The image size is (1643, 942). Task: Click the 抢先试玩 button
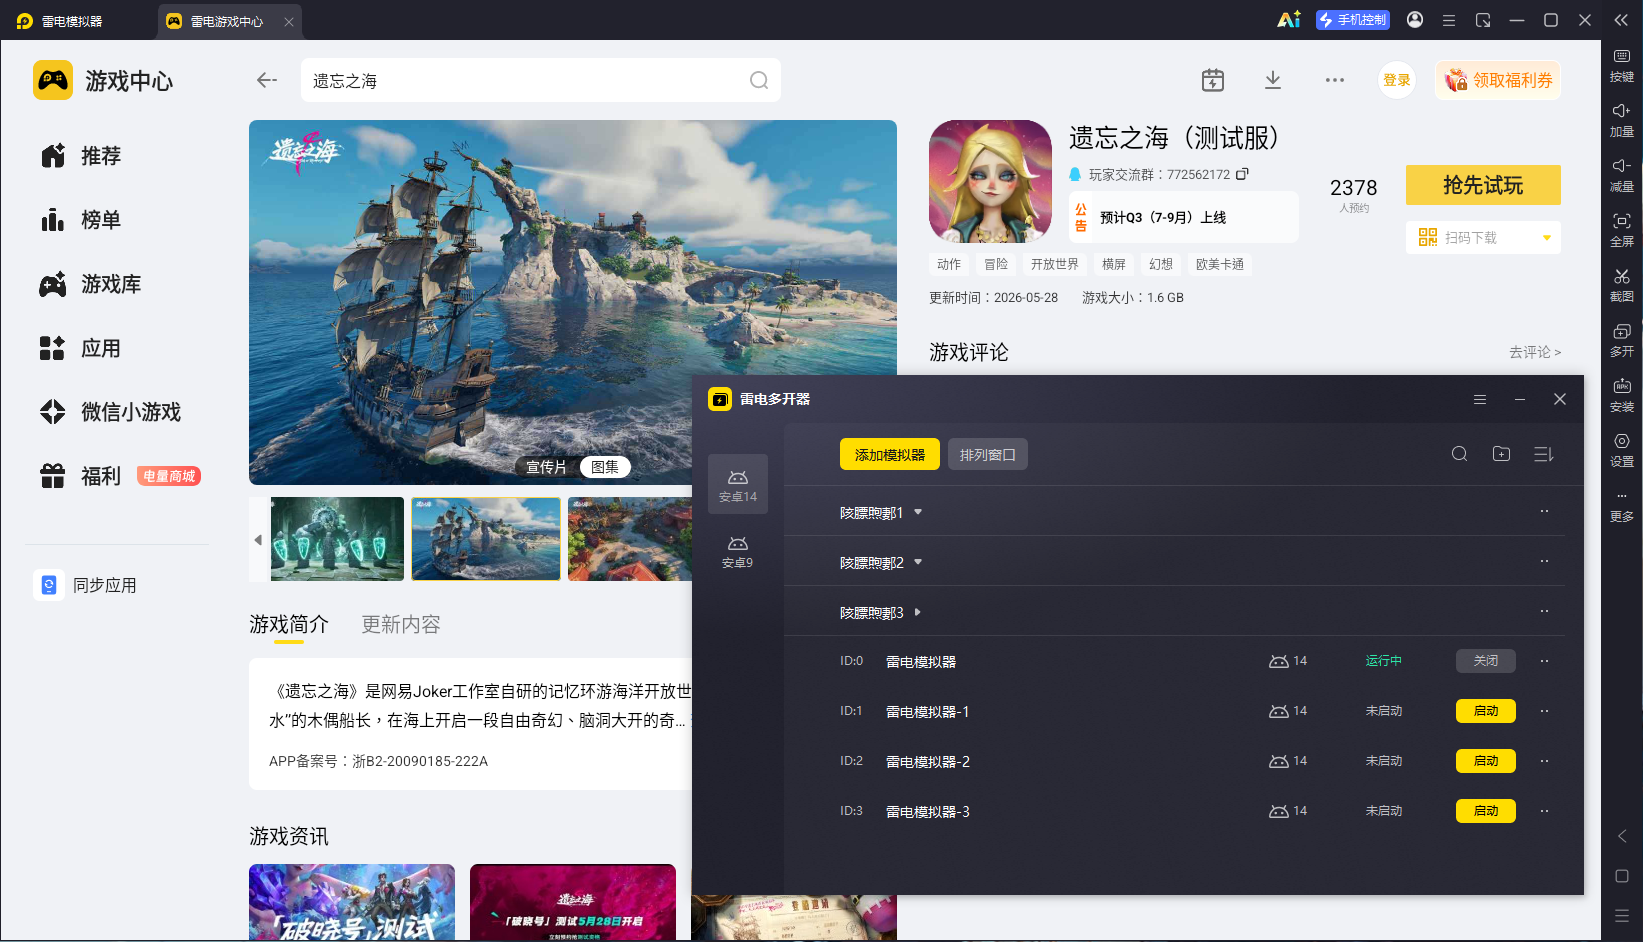tap(1483, 185)
